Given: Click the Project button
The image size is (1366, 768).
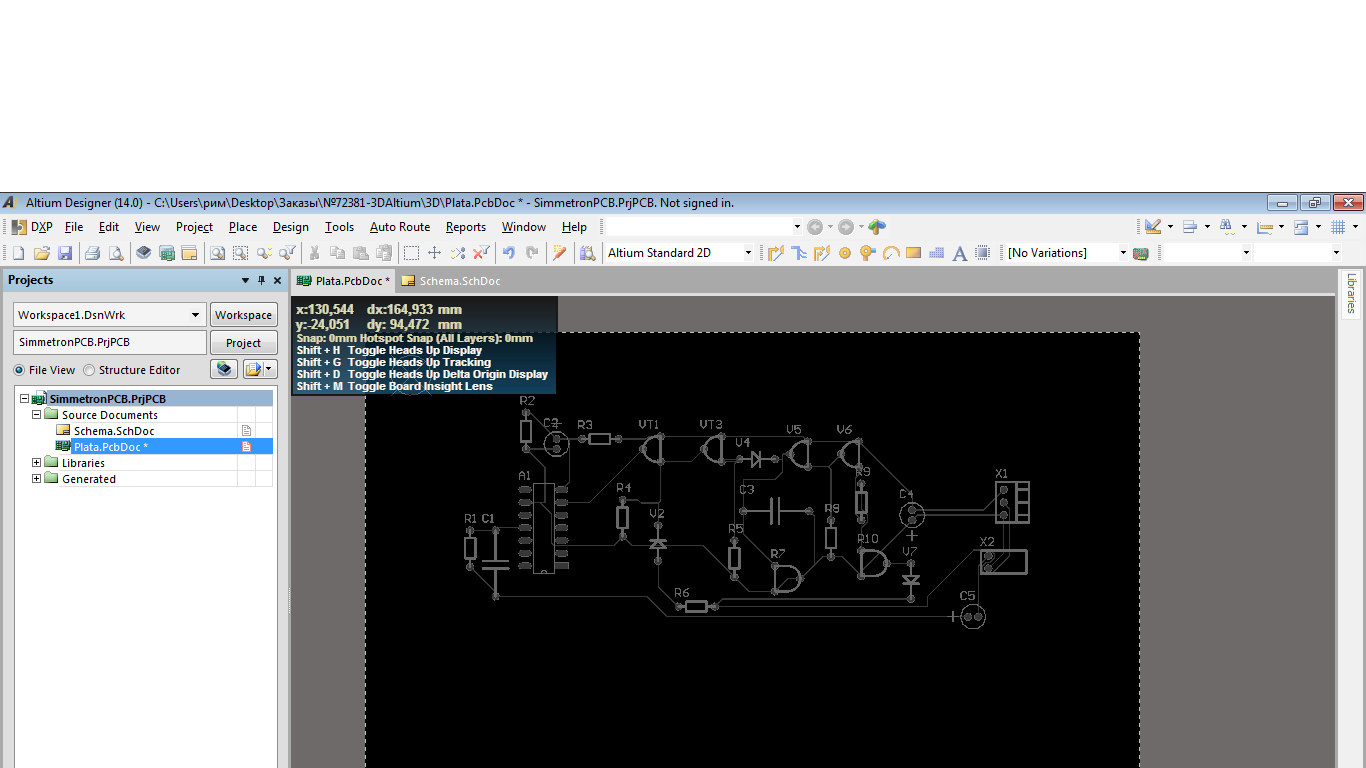Looking at the screenshot, I should pyautogui.click(x=243, y=343).
